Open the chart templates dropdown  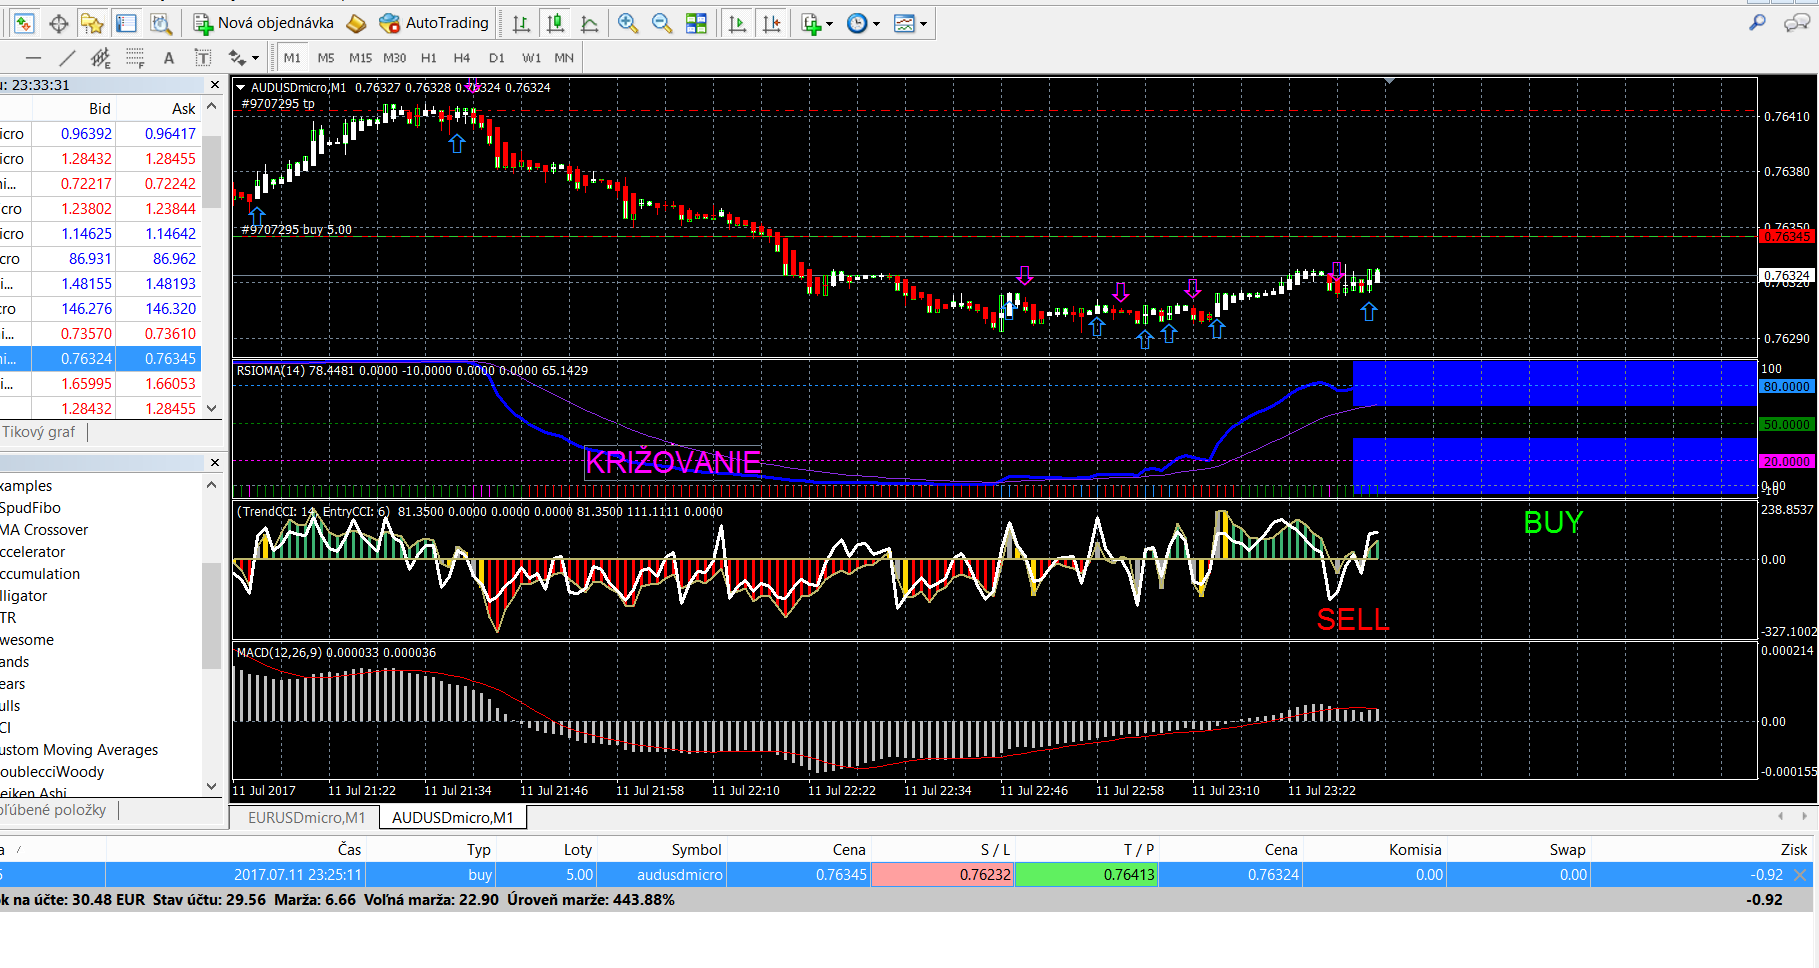[x=910, y=23]
